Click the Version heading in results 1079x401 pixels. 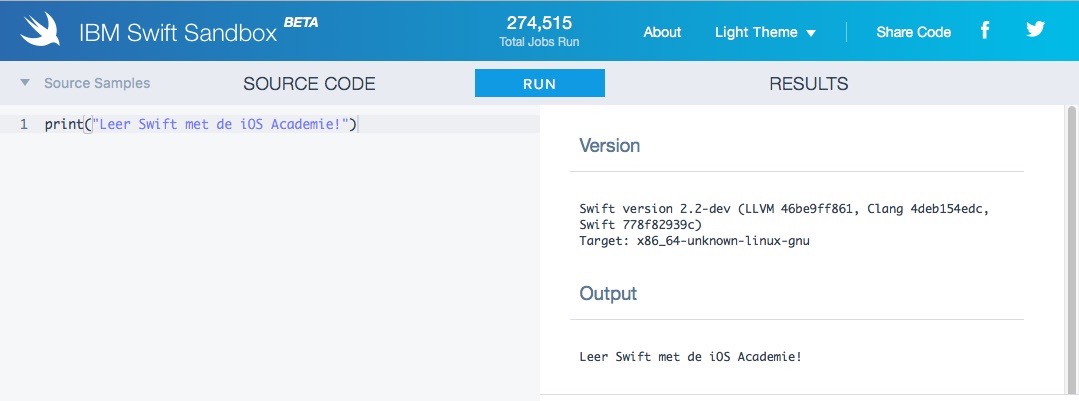pyautogui.click(x=609, y=146)
